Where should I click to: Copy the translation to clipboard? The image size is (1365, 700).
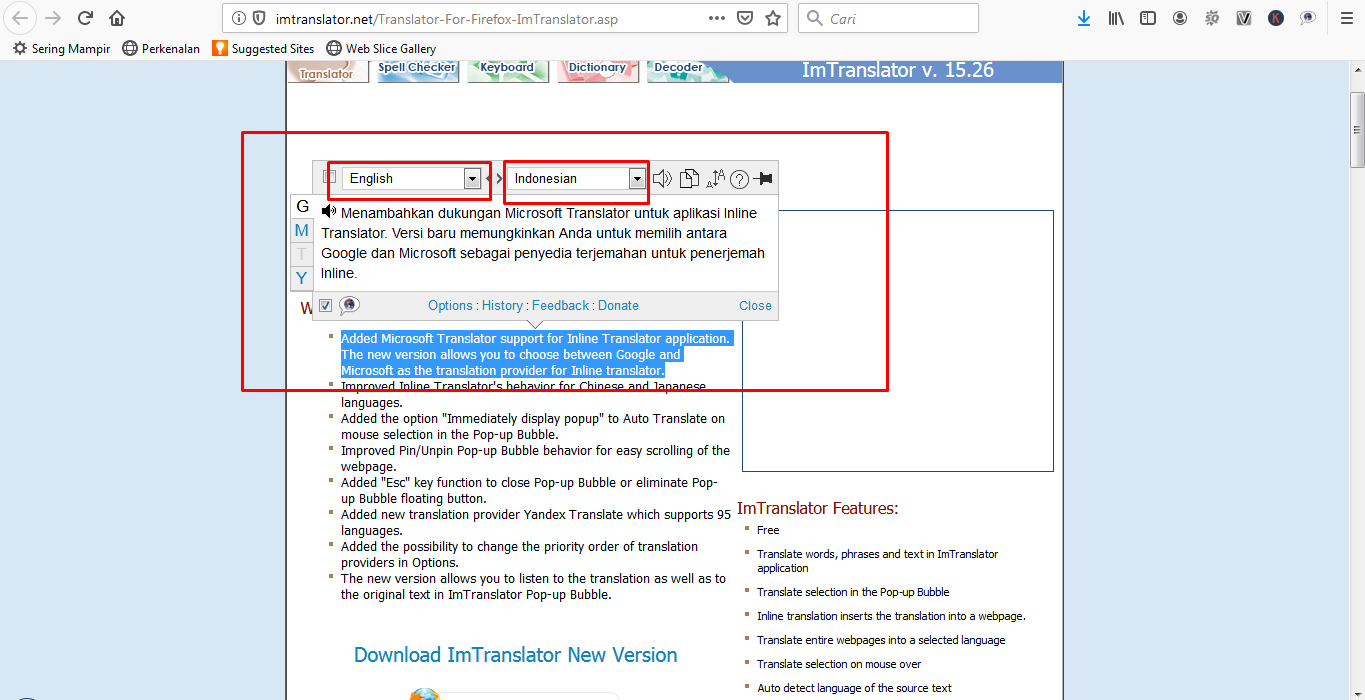pyautogui.click(x=689, y=179)
